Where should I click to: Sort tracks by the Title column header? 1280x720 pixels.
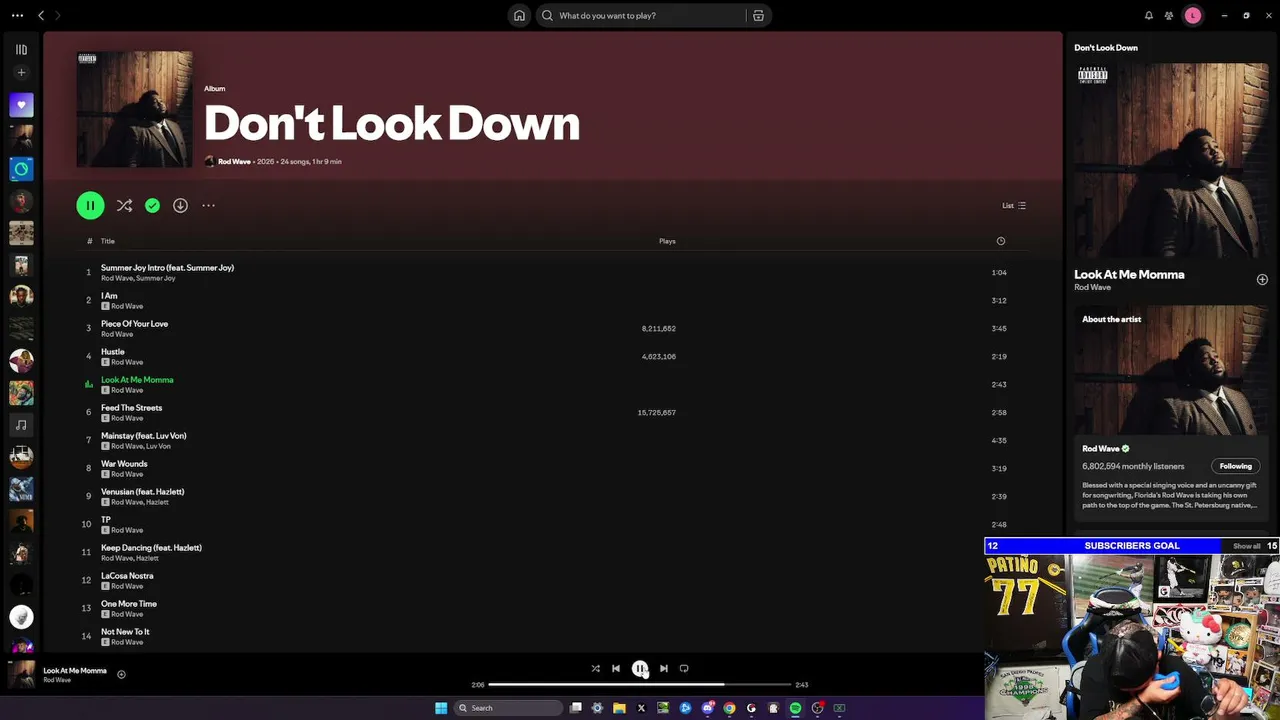107,241
